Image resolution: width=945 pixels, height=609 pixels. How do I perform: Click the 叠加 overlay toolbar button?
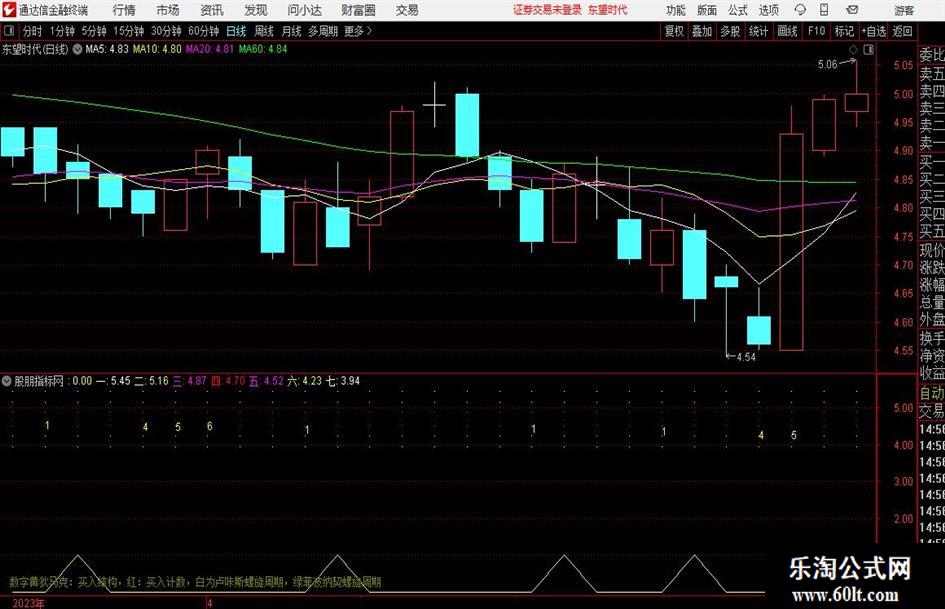(x=702, y=31)
